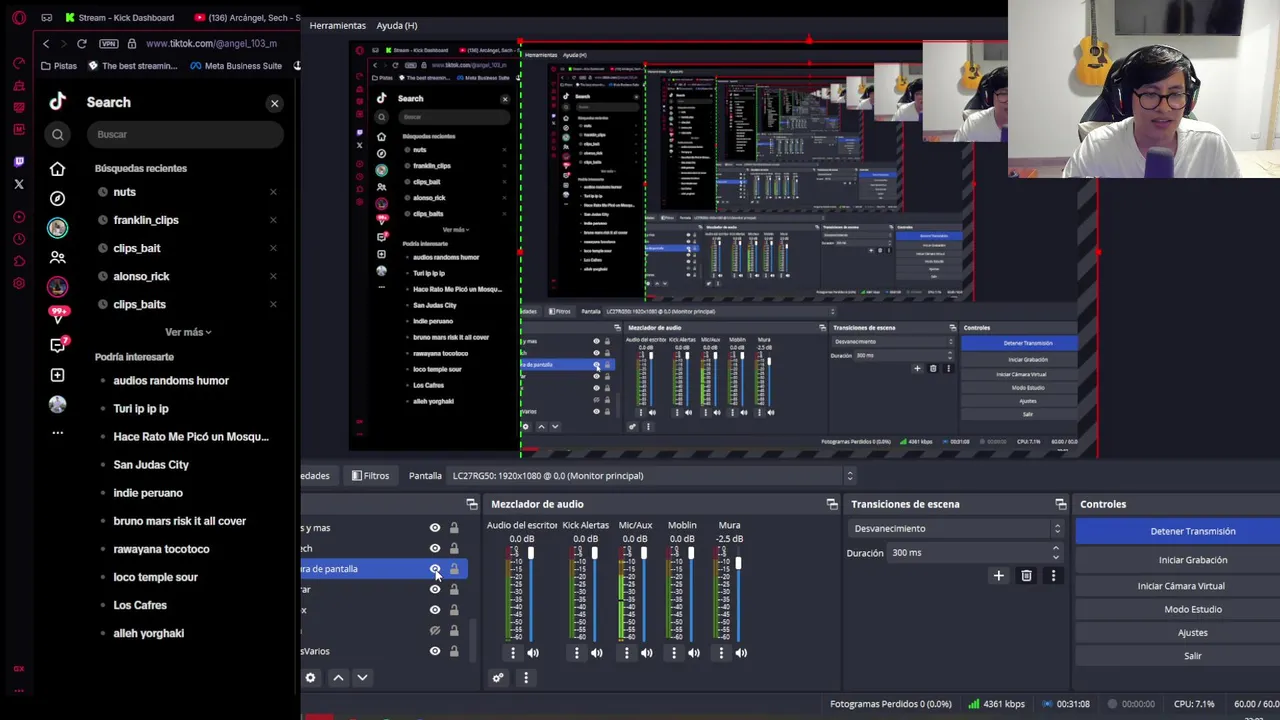Open advanced audio properties gear icon
The height and width of the screenshot is (720, 1280).
pyautogui.click(x=498, y=678)
